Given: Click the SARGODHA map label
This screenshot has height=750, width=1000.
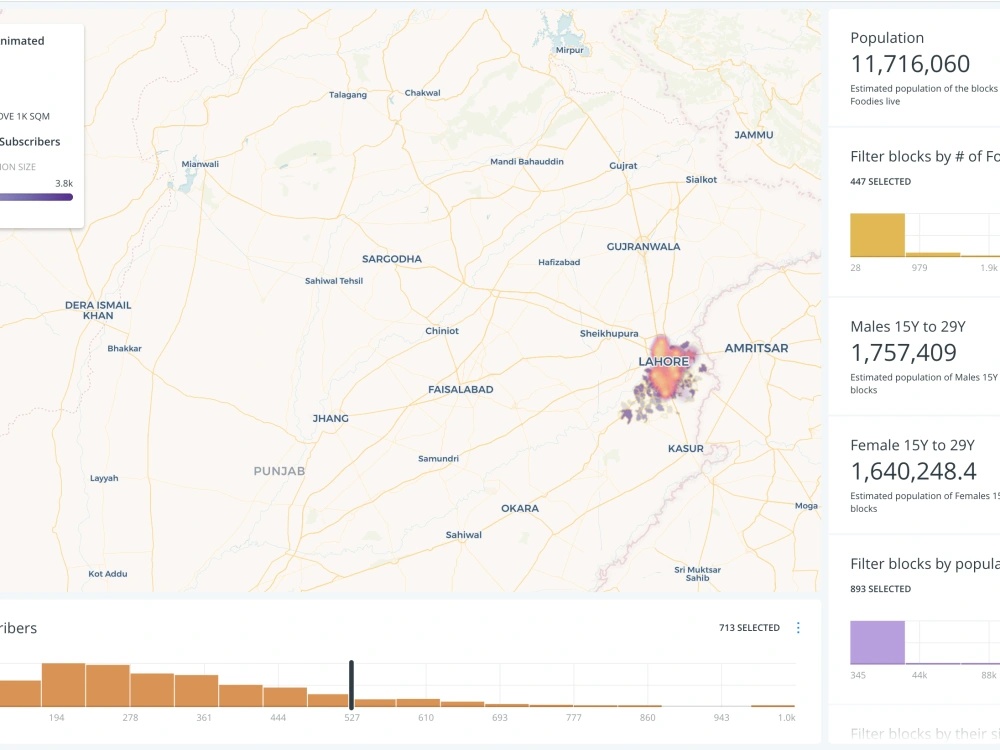Looking at the screenshot, I should pyautogui.click(x=392, y=259).
